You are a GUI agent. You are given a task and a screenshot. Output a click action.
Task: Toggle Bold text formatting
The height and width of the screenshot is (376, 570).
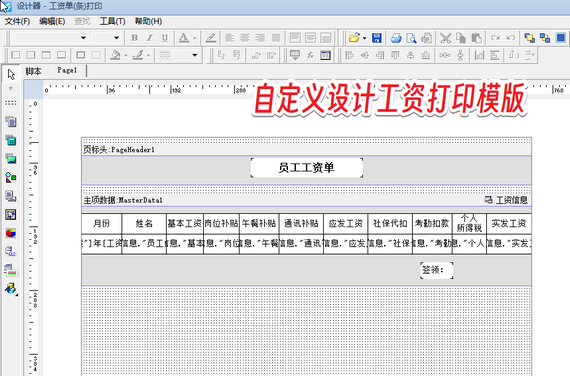[134, 38]
